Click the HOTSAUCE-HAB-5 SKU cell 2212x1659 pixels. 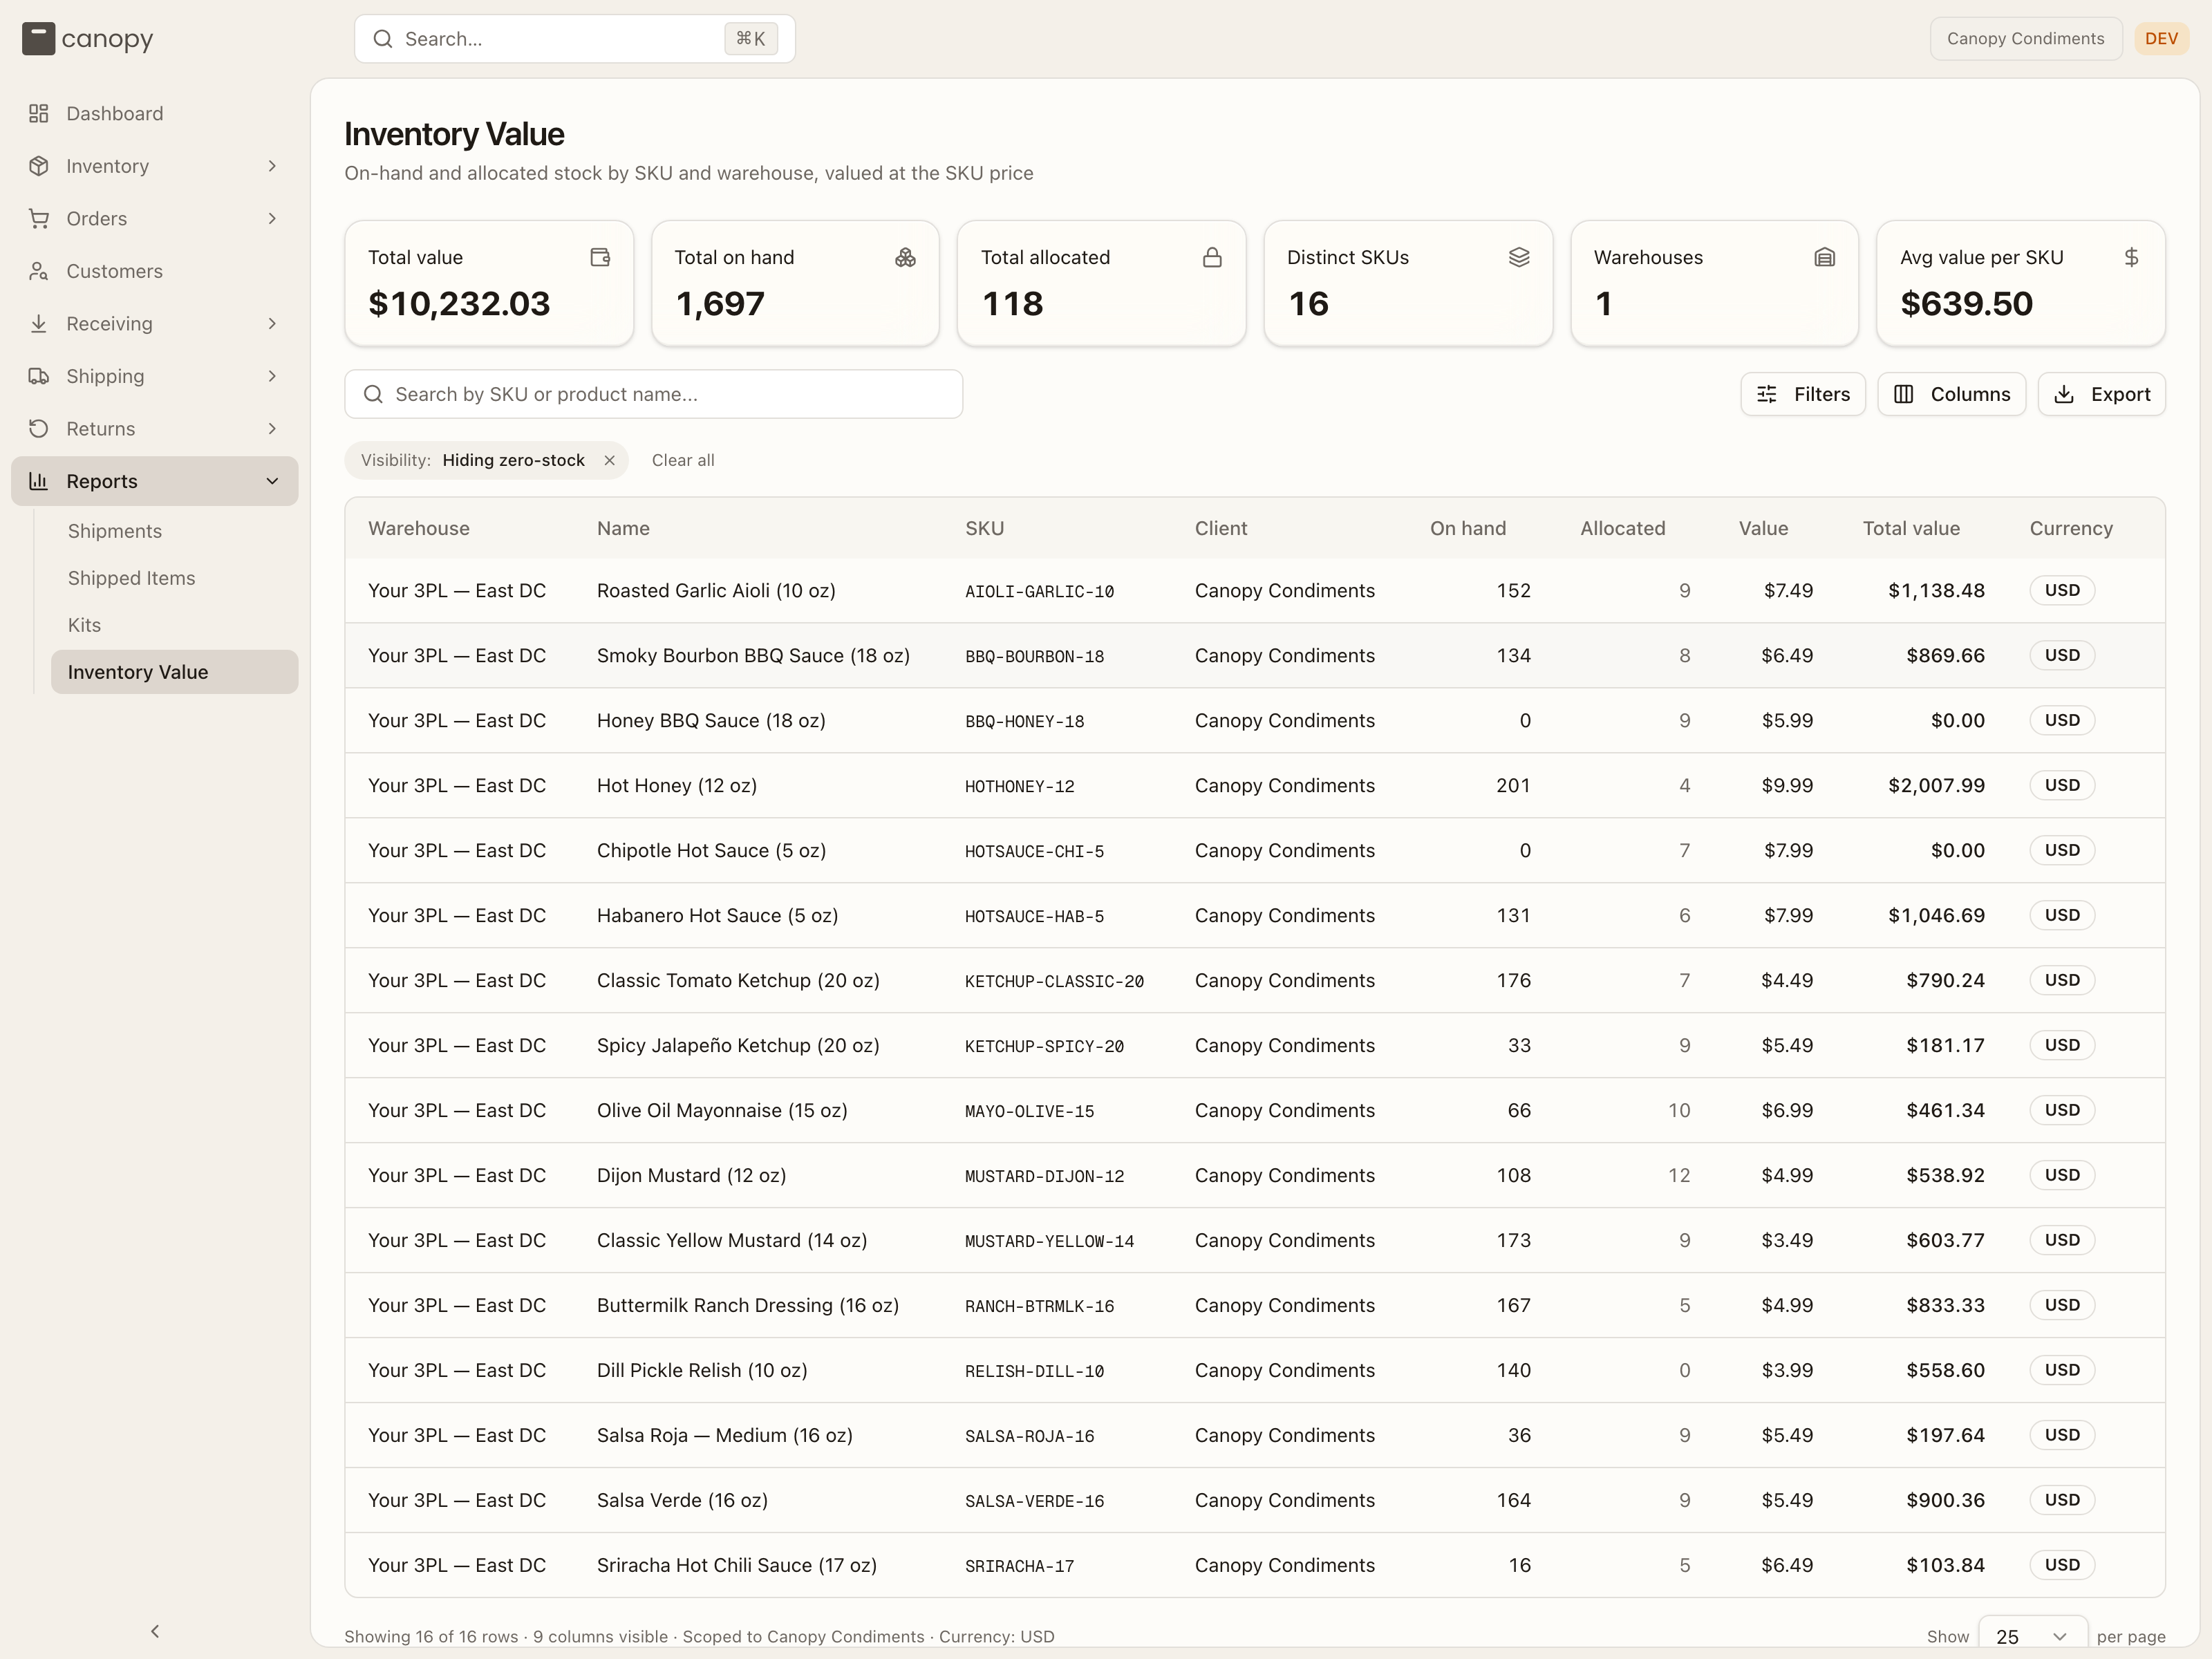1034,917
